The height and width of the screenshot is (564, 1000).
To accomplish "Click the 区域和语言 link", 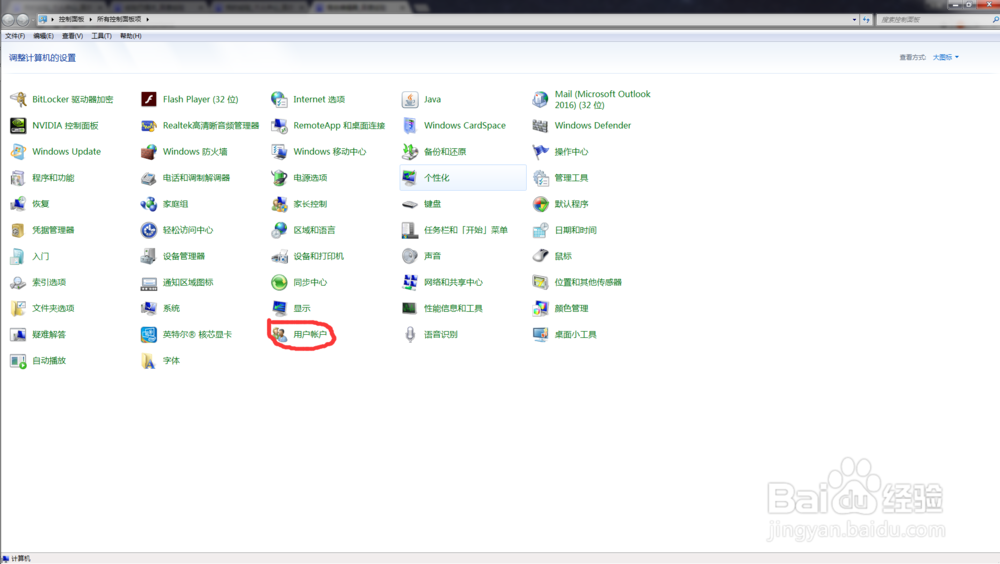I will (314, 230).
